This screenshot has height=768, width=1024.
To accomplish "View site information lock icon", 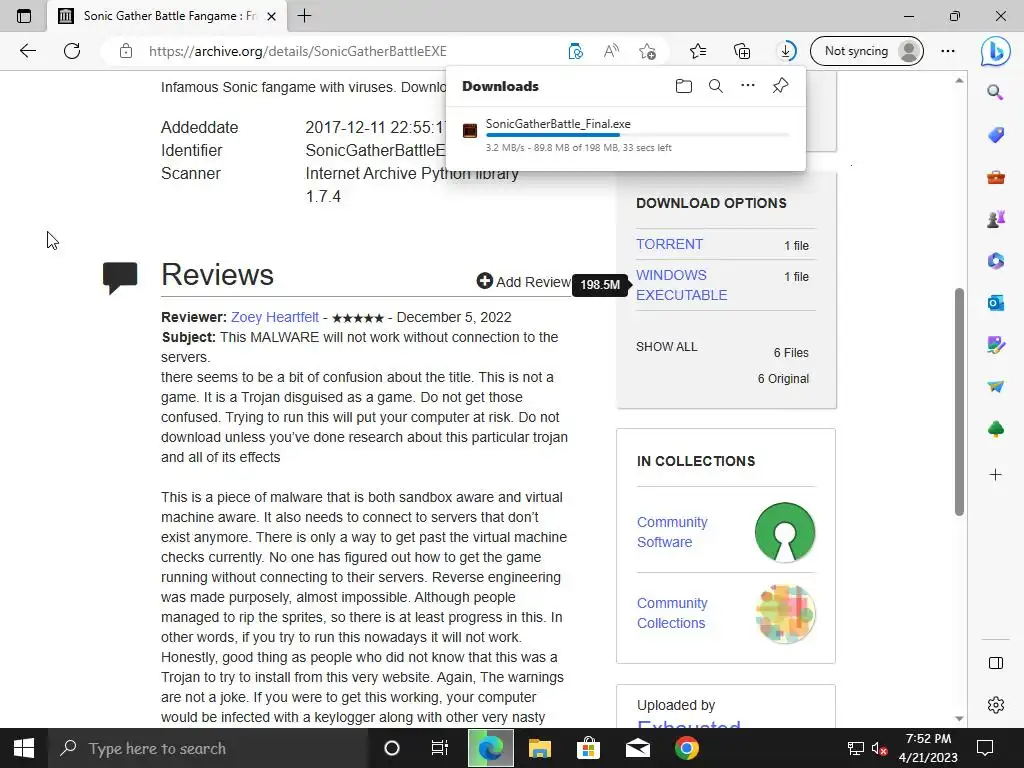I will click(x=126, y=51).
